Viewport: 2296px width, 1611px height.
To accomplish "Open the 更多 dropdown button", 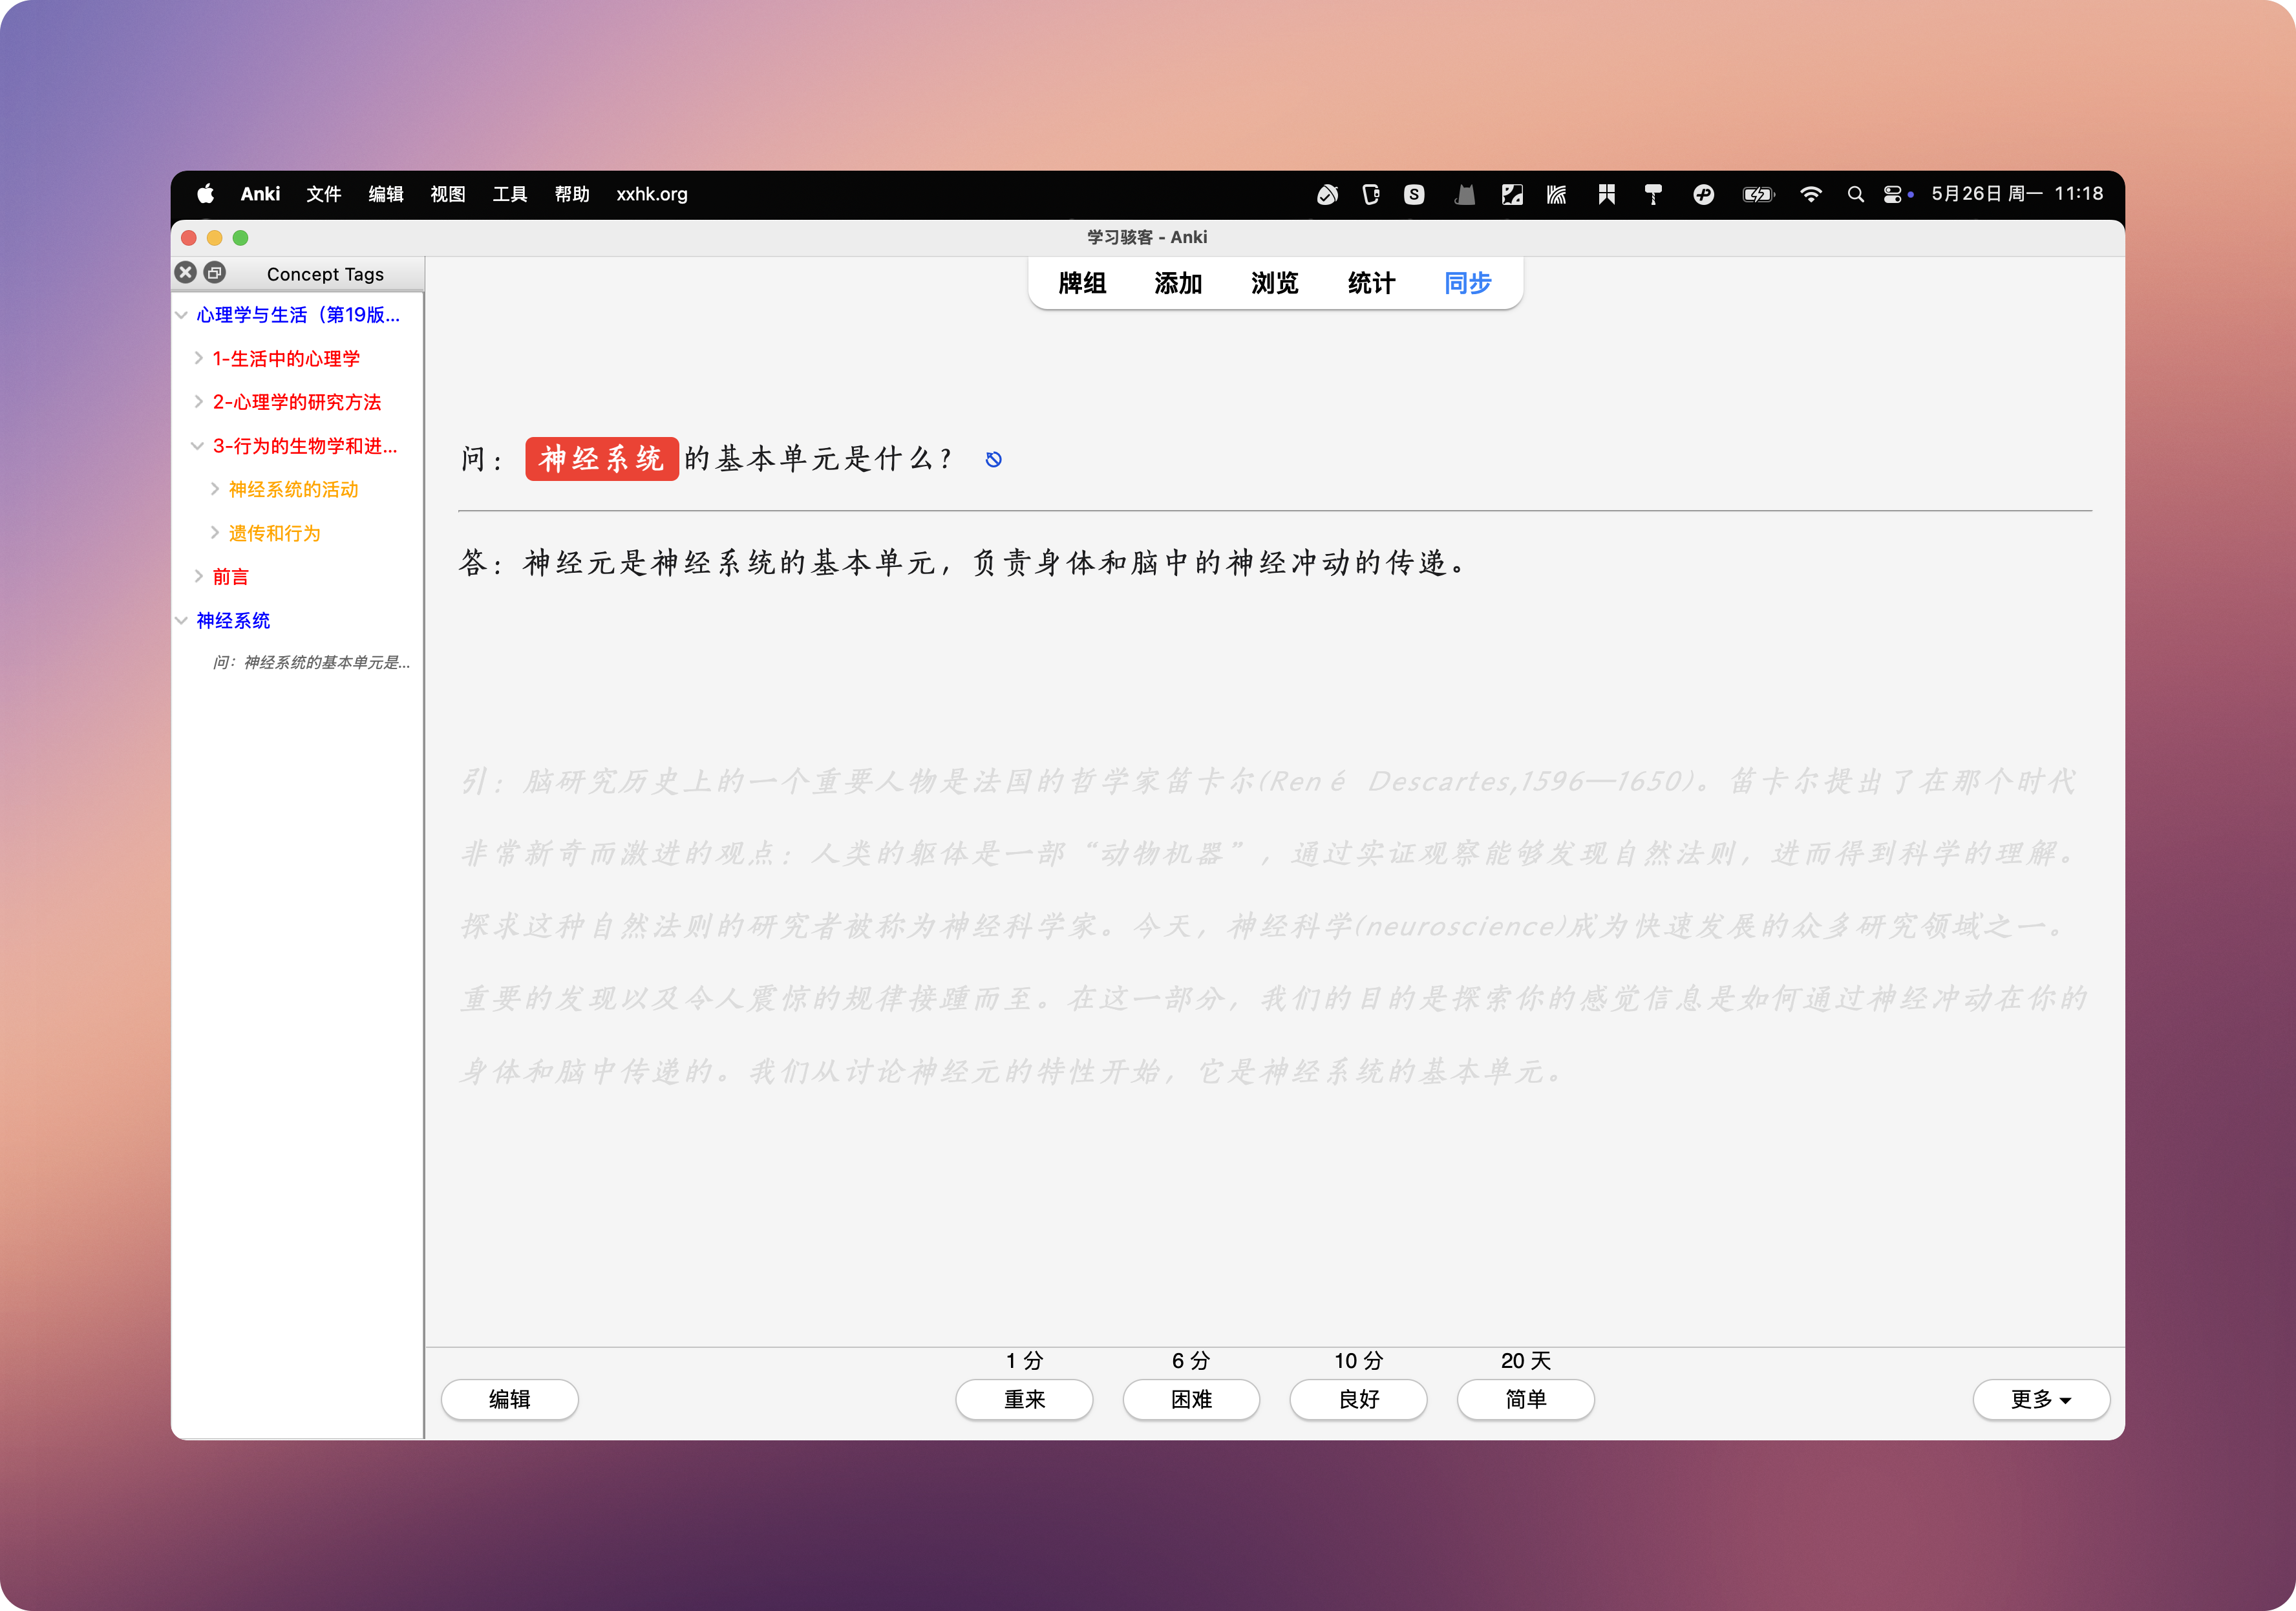I will click(x=2040, y=1399).
